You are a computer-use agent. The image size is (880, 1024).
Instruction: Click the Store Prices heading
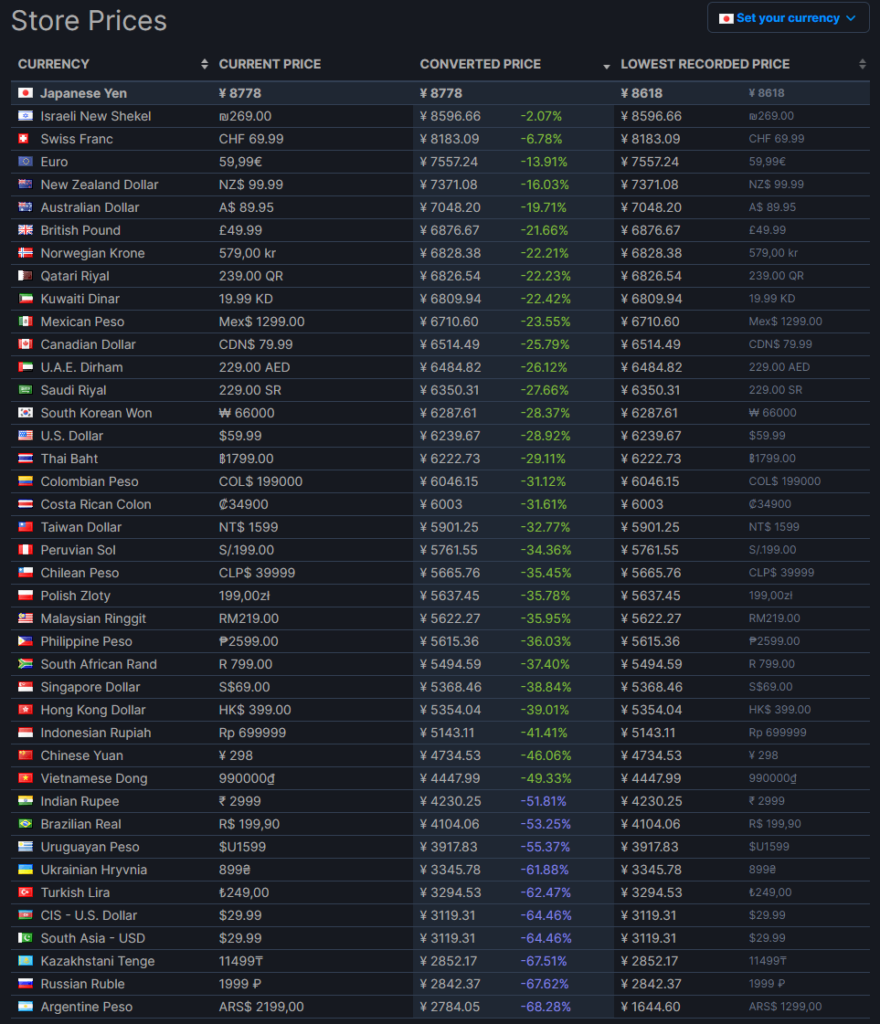click(89, 20)
